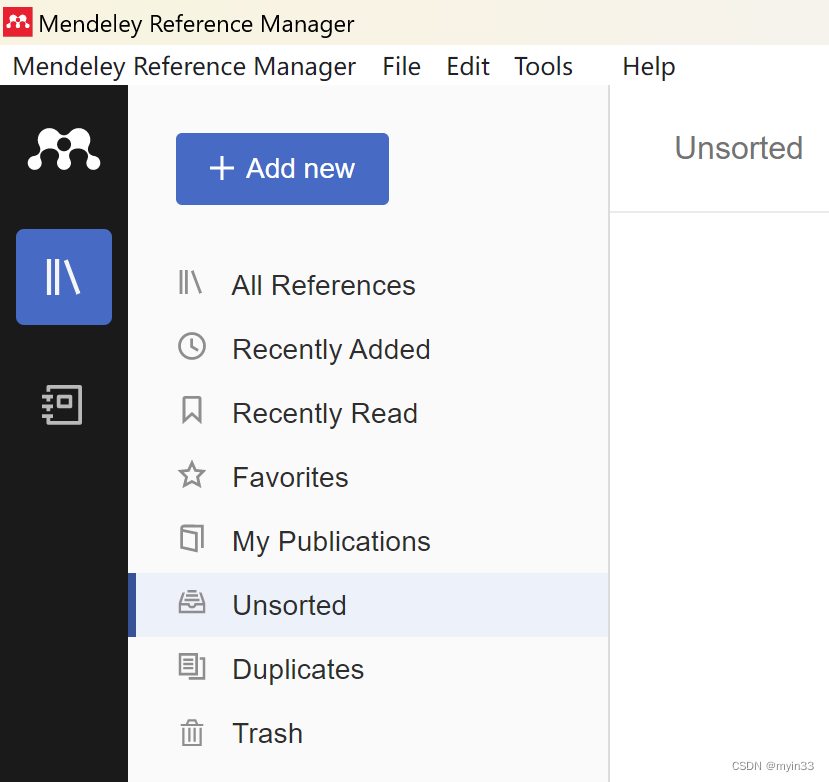829x782 pixels.
Task: Open the Help menu
Action: [x=649, y=67]
